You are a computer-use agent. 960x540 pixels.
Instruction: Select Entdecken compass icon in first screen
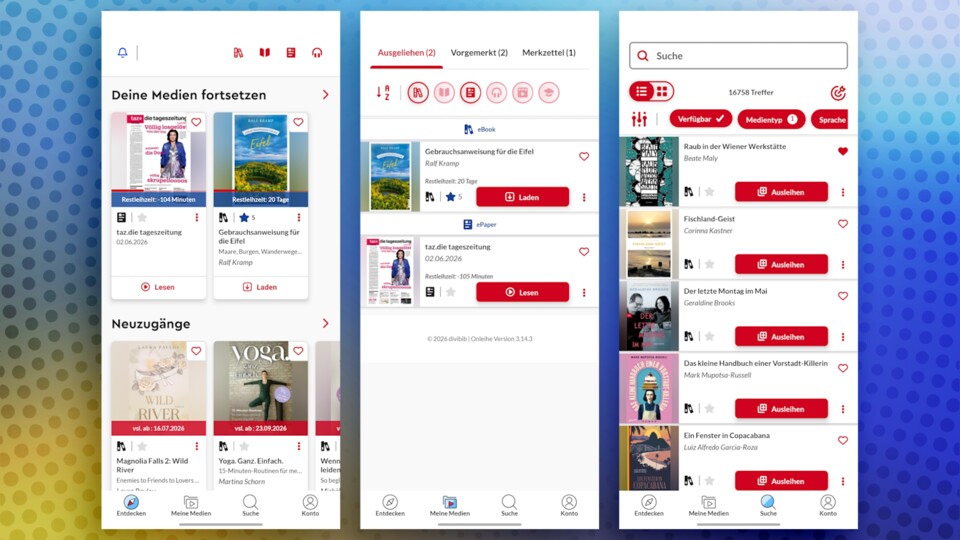click(131, 502)
